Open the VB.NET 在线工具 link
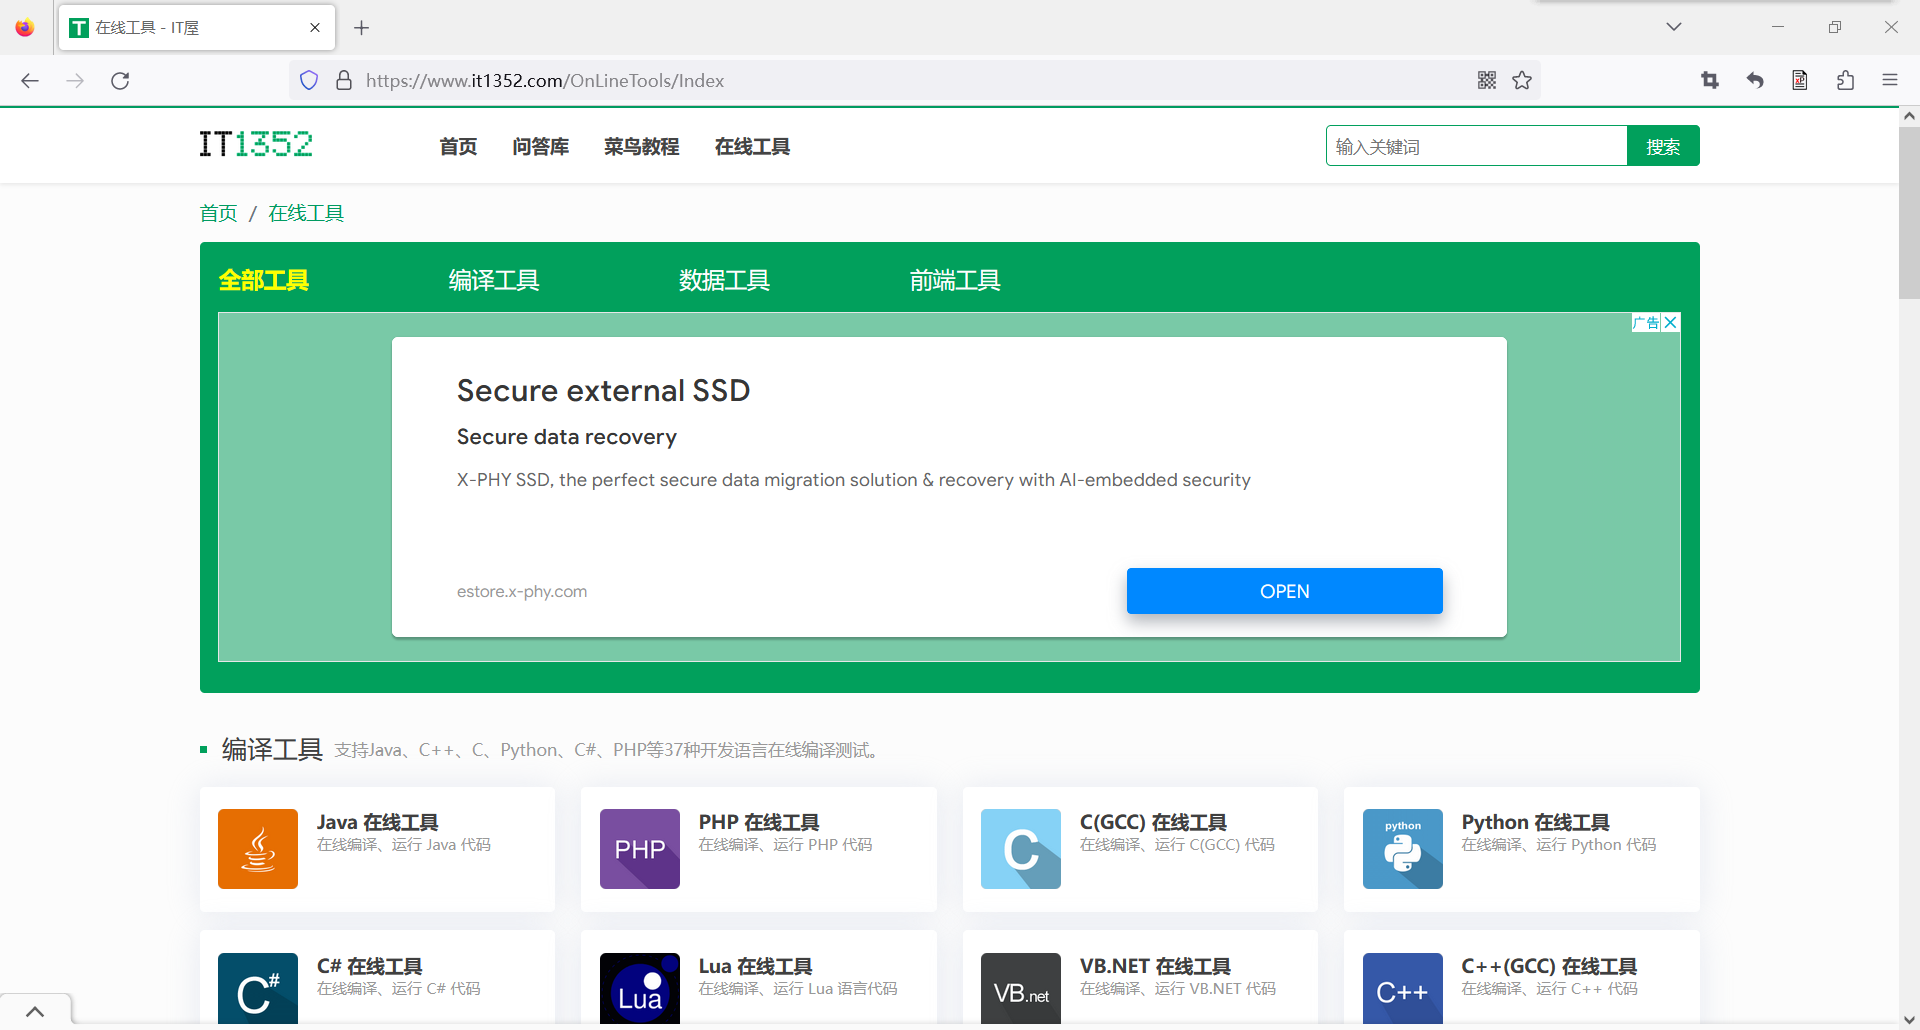The height and width of the screenshot is (1030, 1920). pos(1155,966)
